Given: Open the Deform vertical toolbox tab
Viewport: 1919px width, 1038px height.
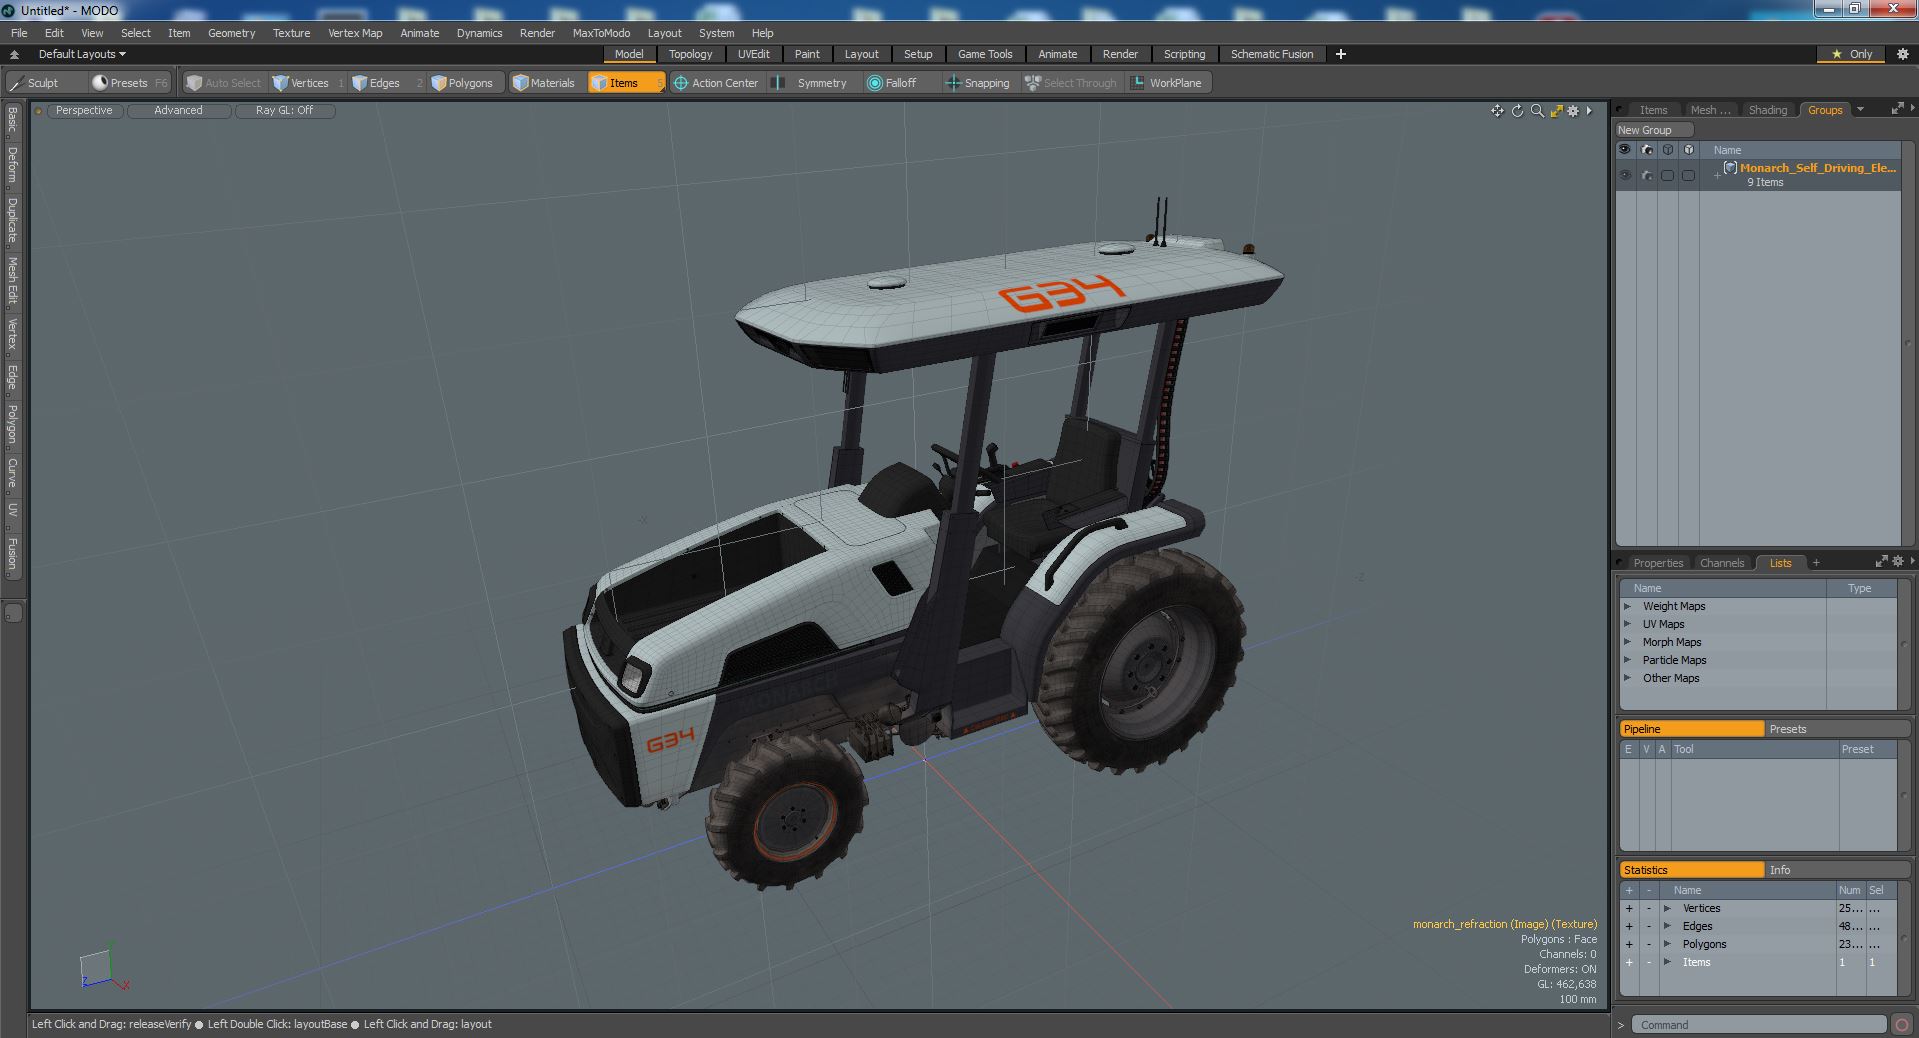Looking at the screenshot, I should [x=12, y=165].
